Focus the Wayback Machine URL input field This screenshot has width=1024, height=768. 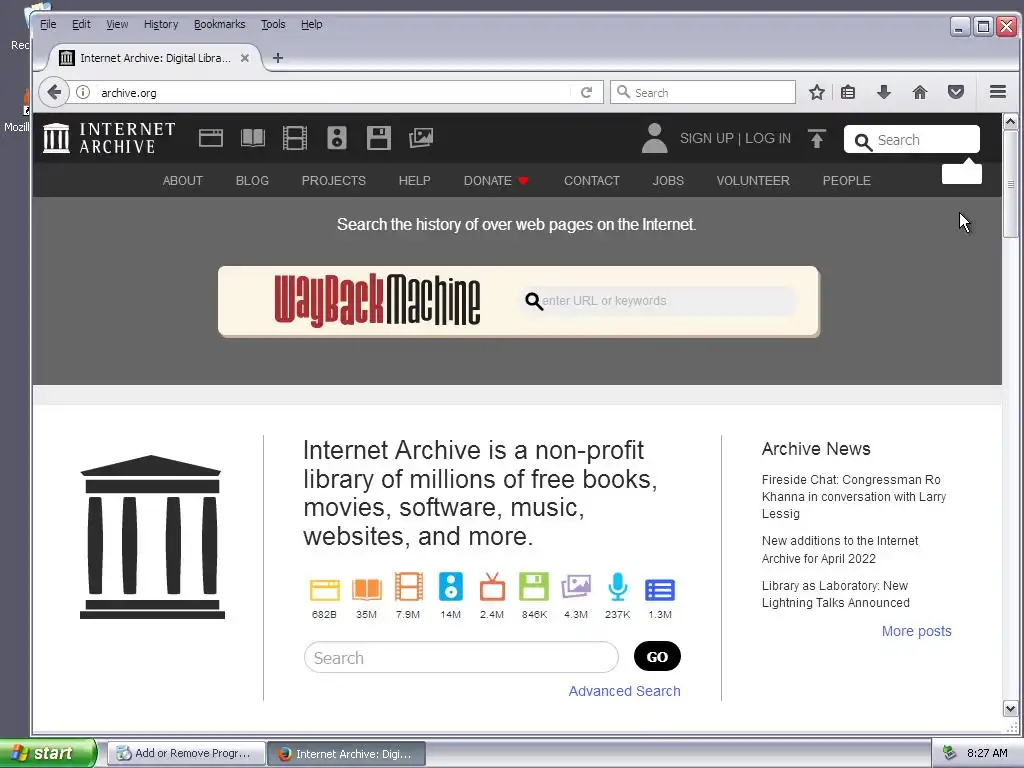660,301
